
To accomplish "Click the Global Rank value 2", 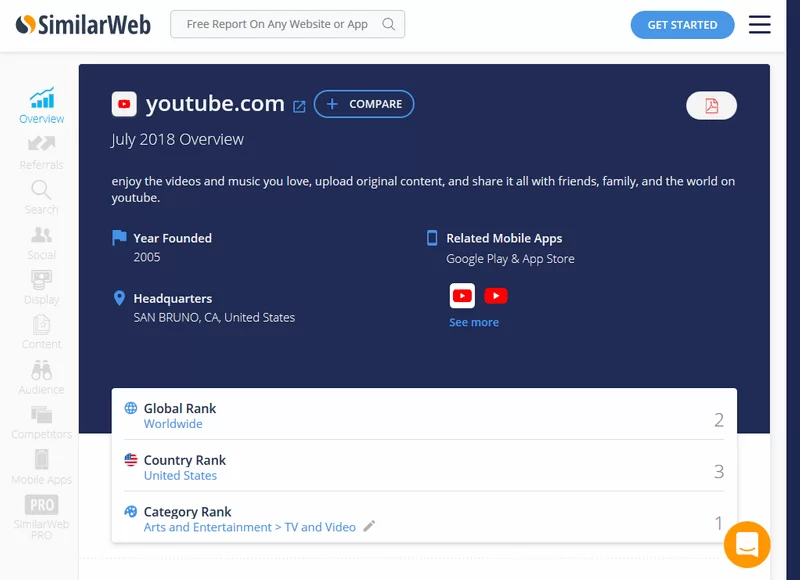I will [718, 420].
